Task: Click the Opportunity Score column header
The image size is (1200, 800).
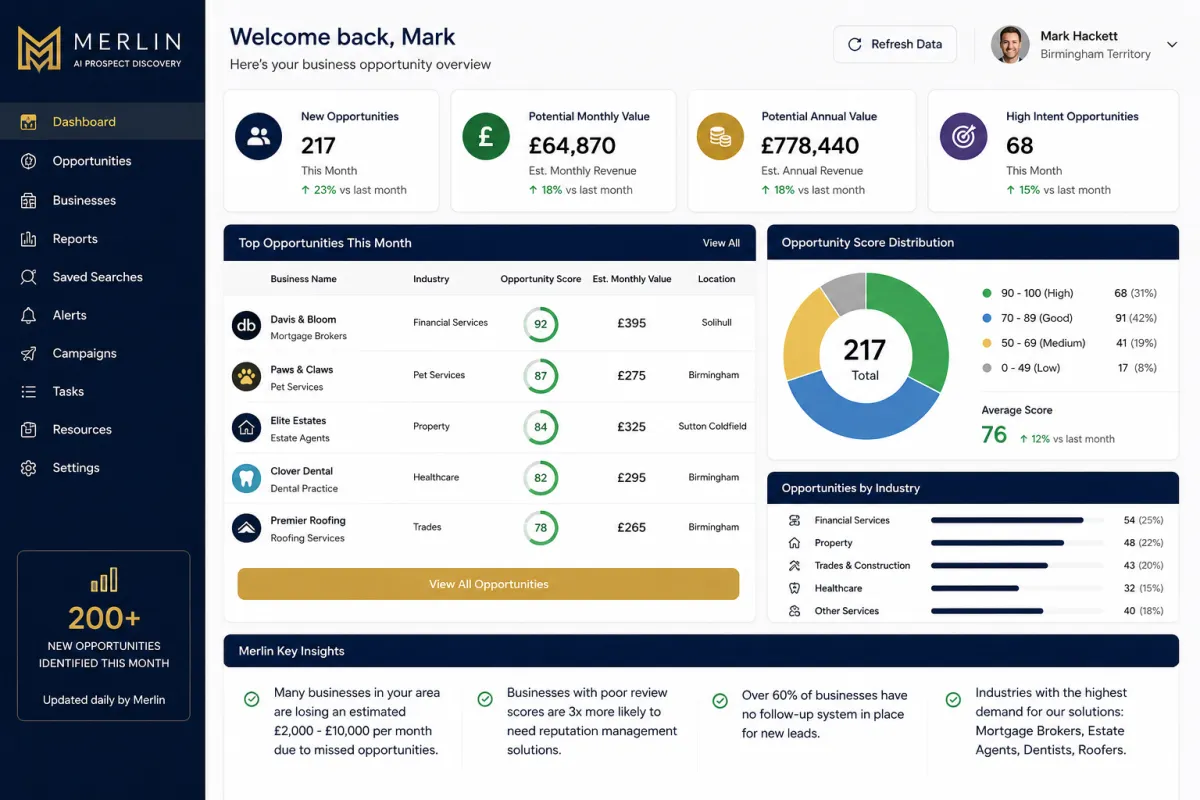Action: click(x=541, y=279)
